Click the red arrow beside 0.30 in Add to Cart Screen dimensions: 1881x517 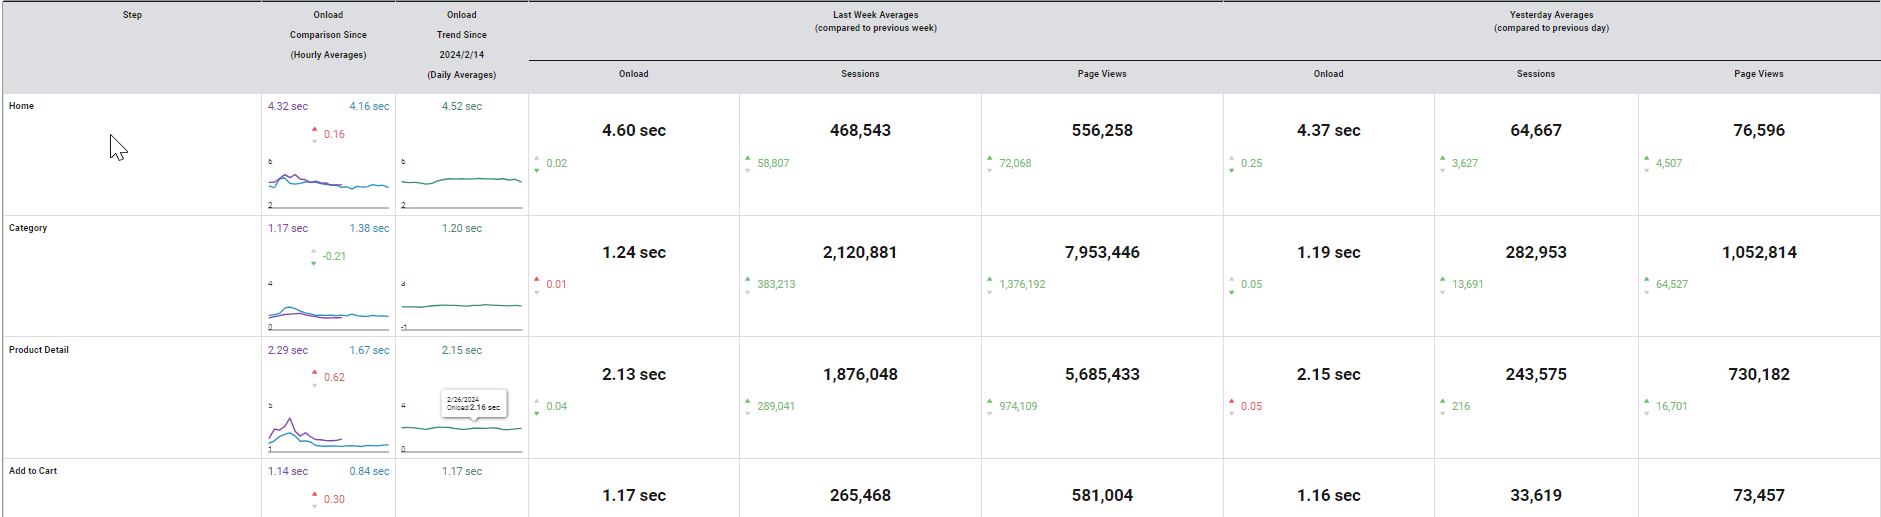tap(315, 494)
